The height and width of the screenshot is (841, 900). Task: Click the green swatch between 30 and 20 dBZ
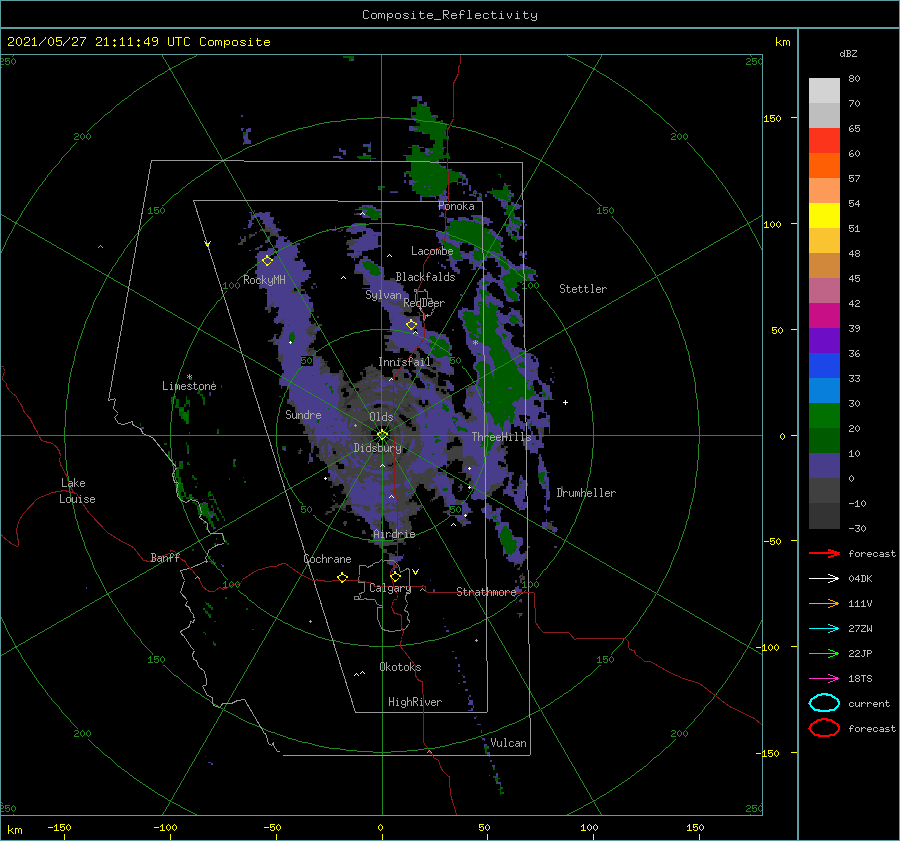(x=824, y=416)
